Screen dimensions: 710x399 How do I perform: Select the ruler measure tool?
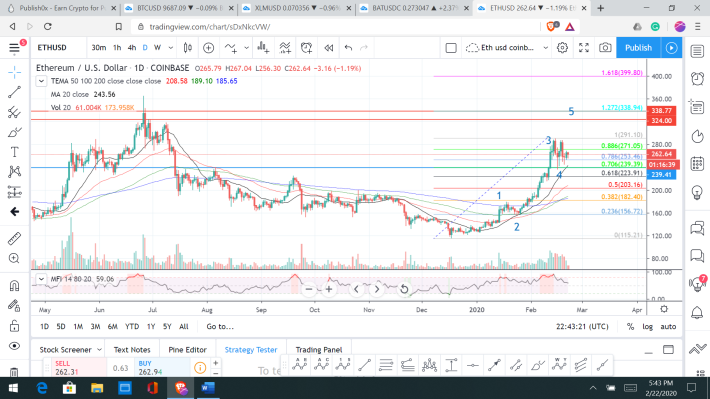(14, 239)
